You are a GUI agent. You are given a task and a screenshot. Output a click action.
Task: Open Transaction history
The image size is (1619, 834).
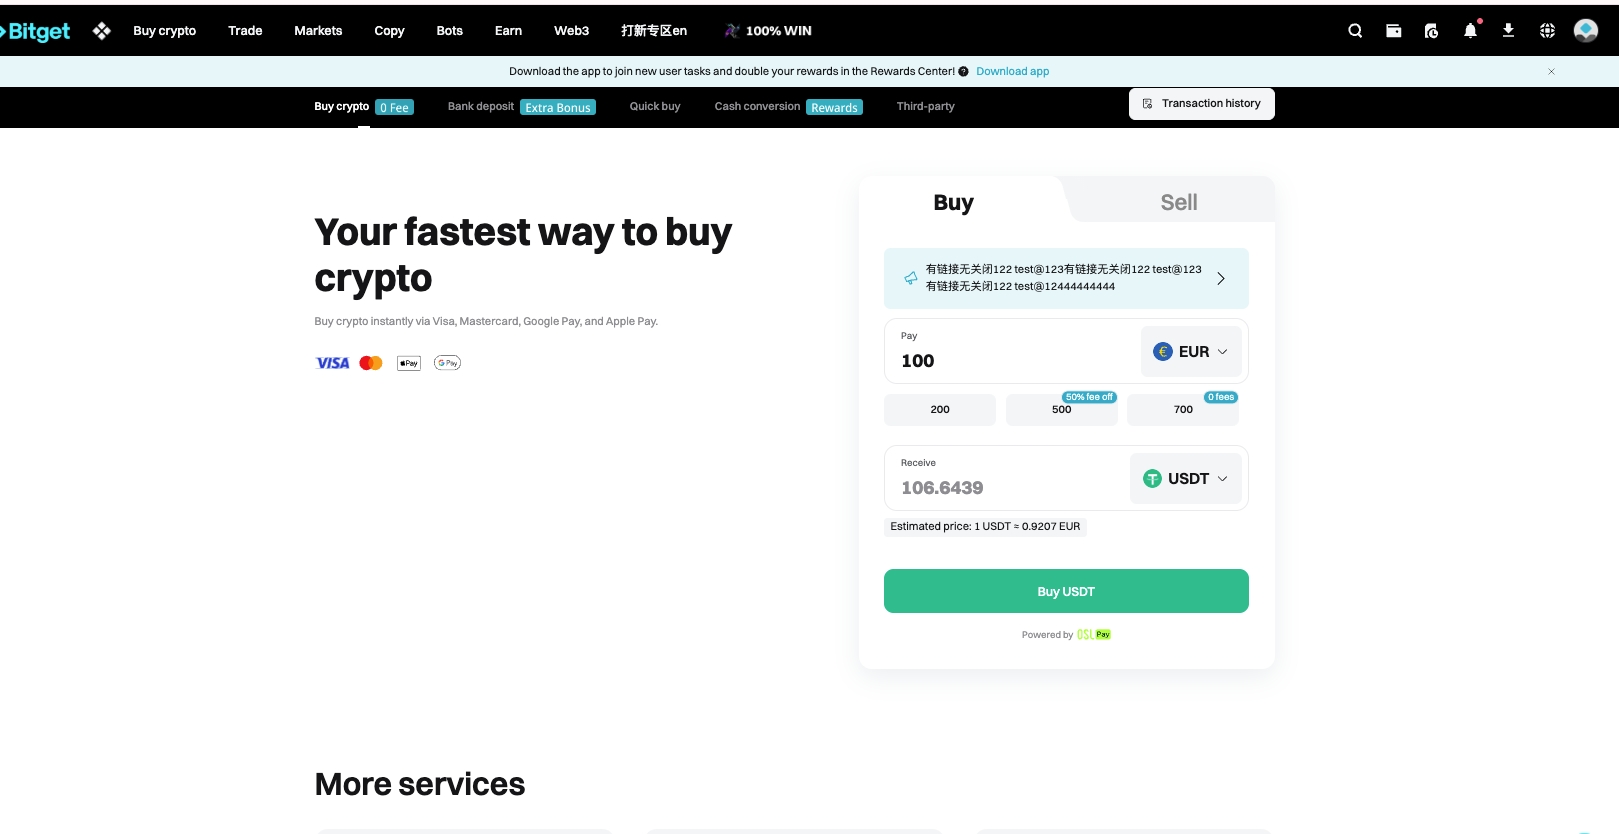click(1202, 104)
